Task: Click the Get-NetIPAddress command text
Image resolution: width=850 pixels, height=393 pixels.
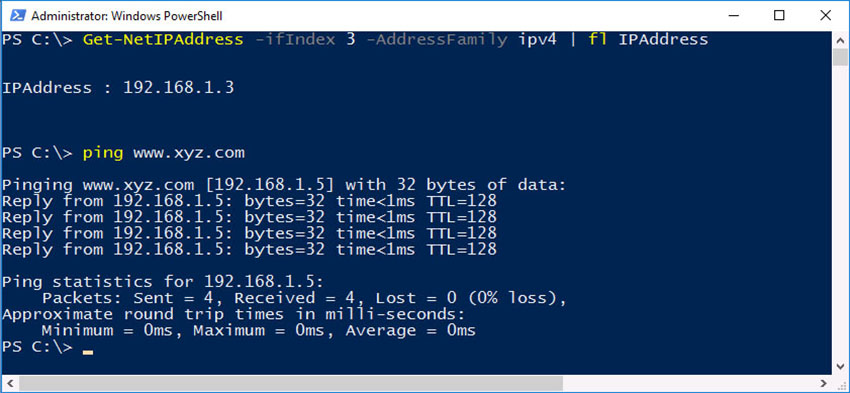Action: click(x=163, y=40)
